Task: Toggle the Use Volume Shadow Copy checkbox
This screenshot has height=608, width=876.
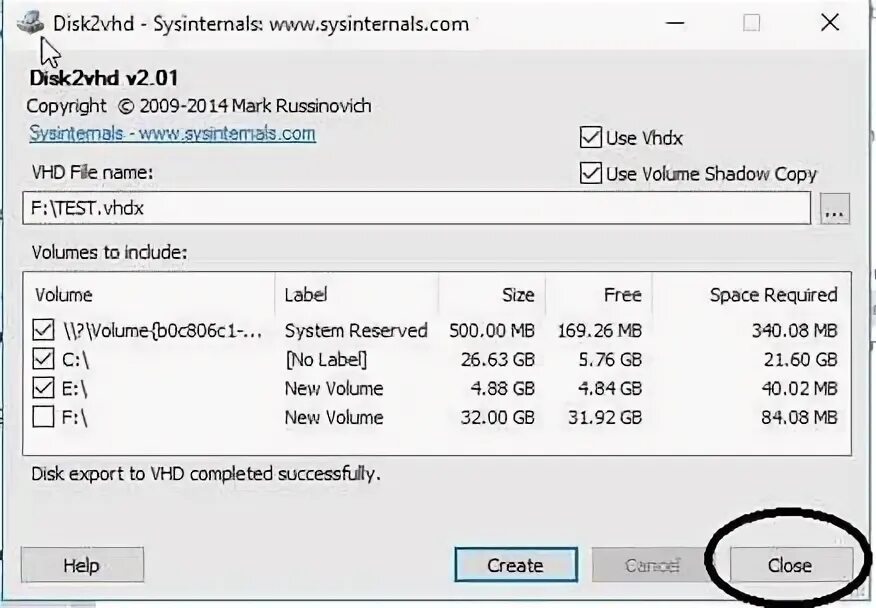Action: pos(591,173)
